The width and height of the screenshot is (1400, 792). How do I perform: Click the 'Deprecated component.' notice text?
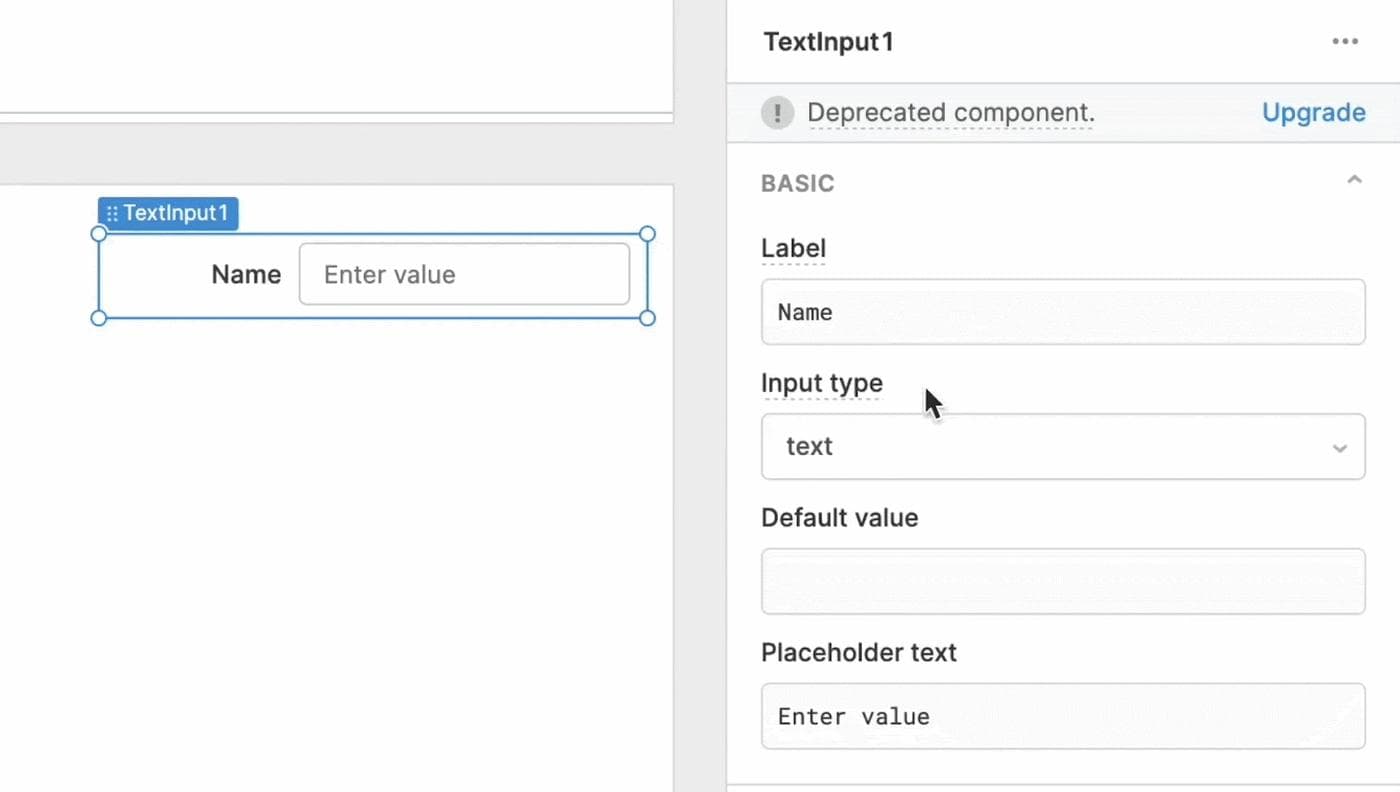[x=950, y=113]
